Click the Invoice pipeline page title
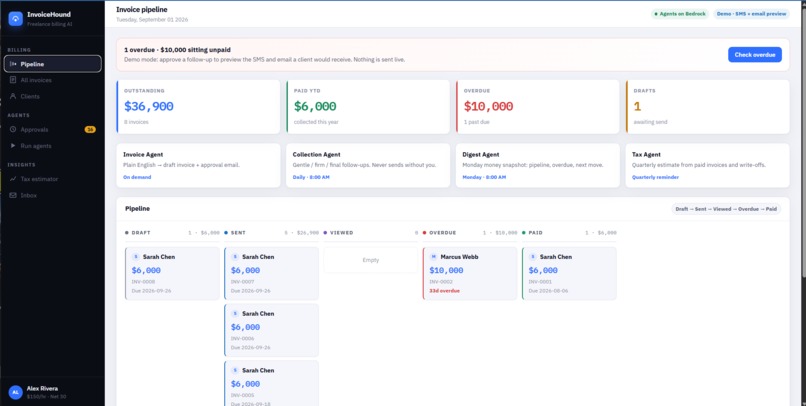Image resolution: width=806 pixels, height=406 pixels. click(x=141, y=9)
